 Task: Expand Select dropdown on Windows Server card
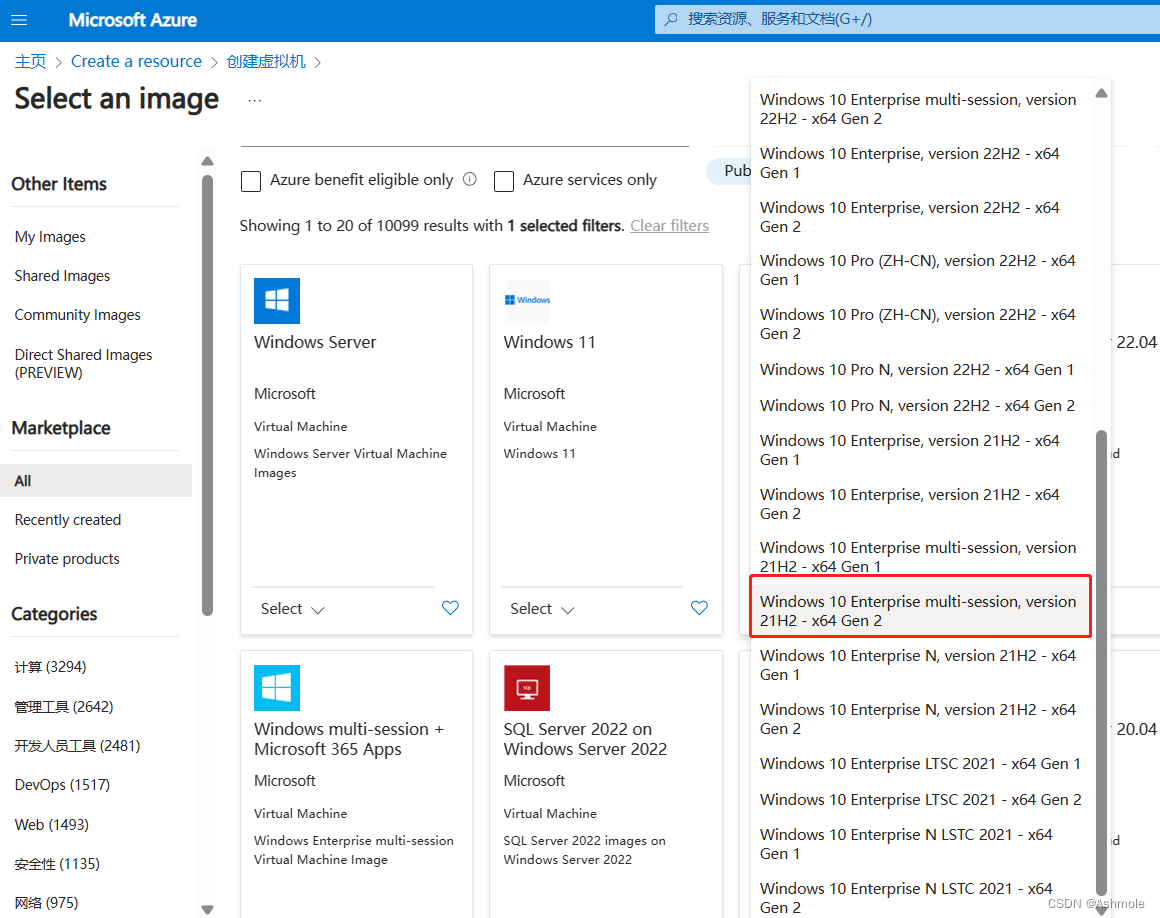click(292, 609)
